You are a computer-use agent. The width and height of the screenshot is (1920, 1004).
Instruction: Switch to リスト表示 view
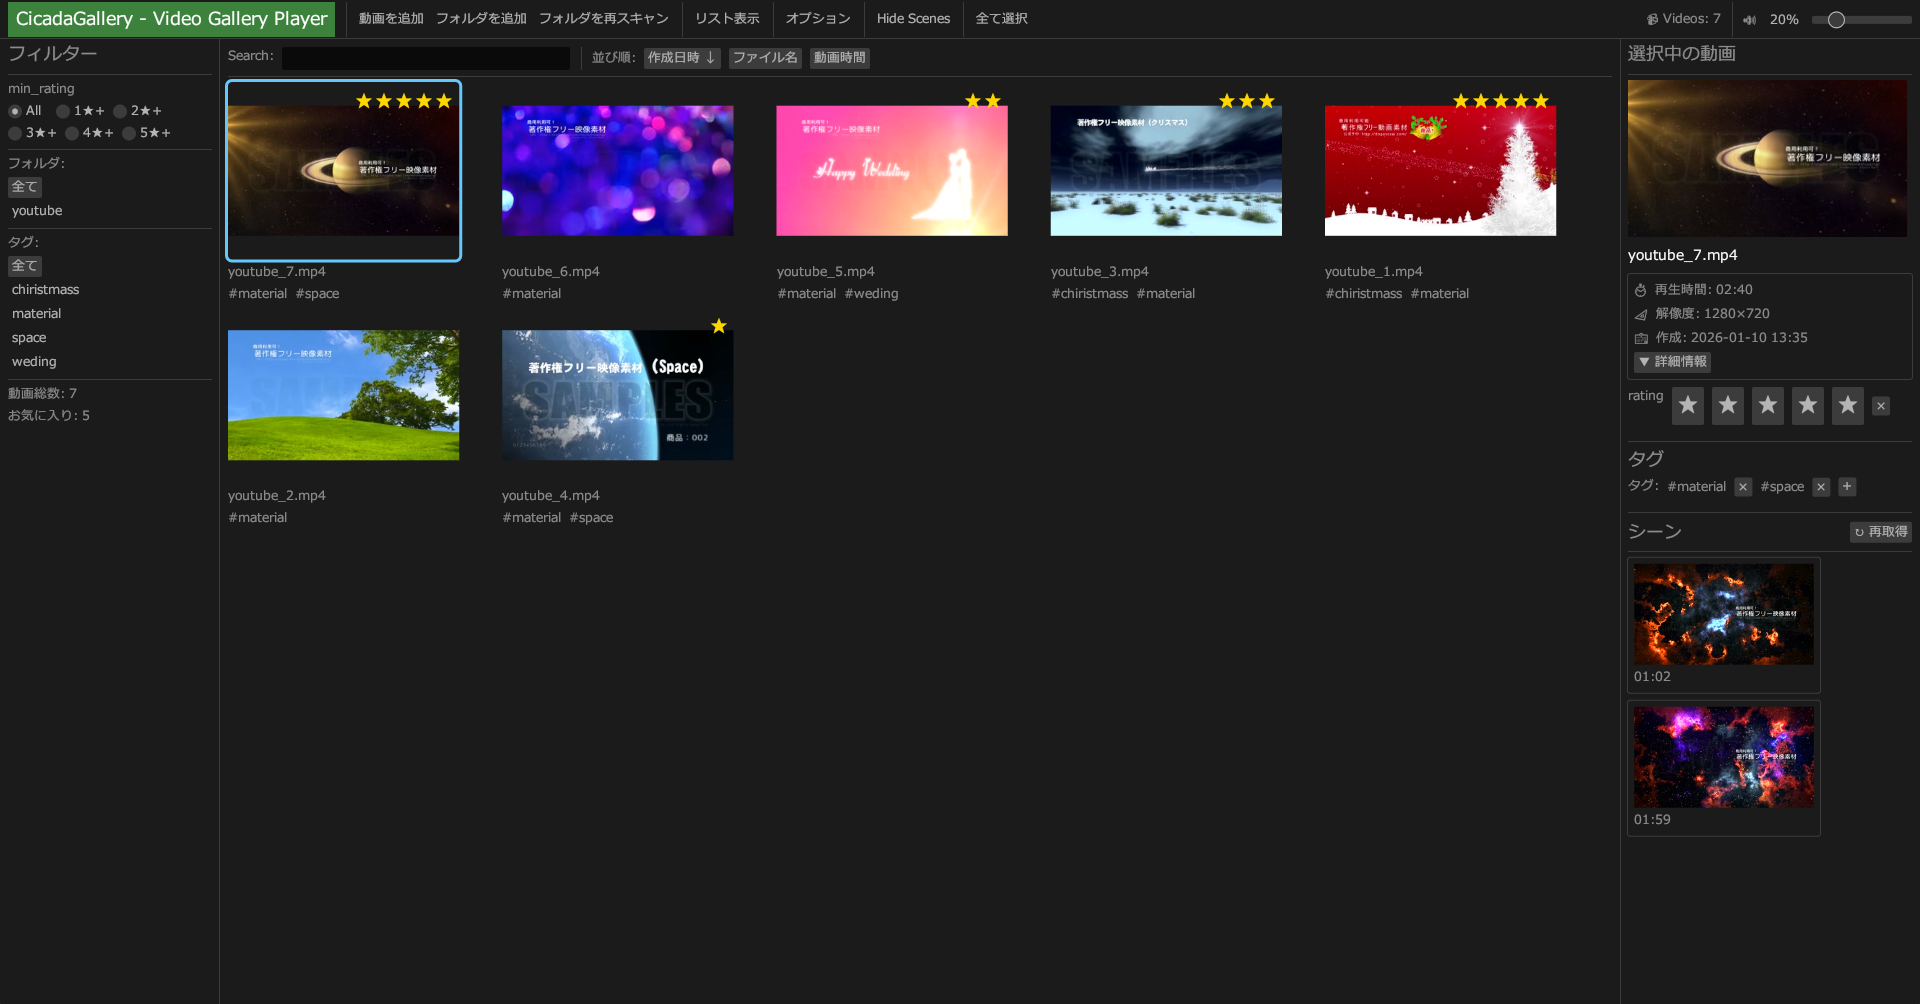point(727,19)
